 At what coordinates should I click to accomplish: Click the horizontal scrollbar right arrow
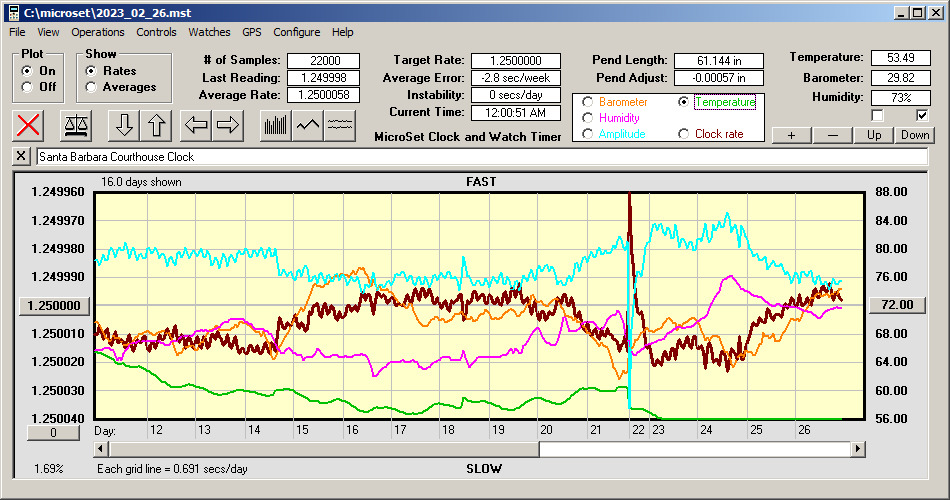pyautogui.click(x=858, y=449)
